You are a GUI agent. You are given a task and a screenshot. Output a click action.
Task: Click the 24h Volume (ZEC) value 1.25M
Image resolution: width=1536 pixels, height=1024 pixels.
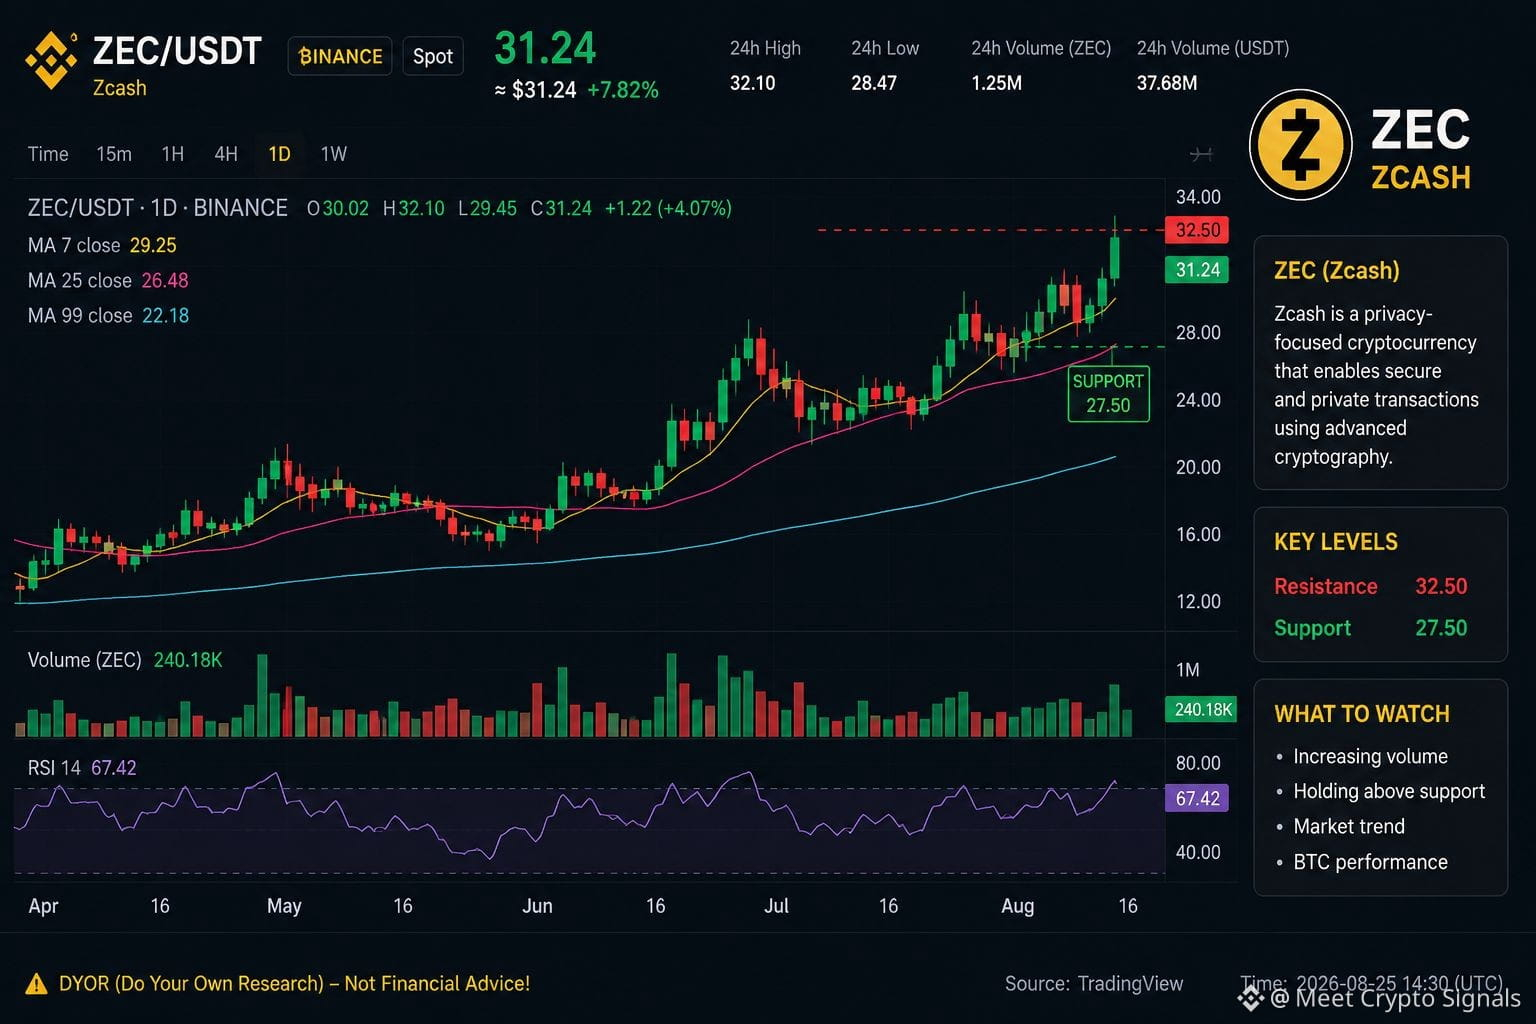[996, 83]
